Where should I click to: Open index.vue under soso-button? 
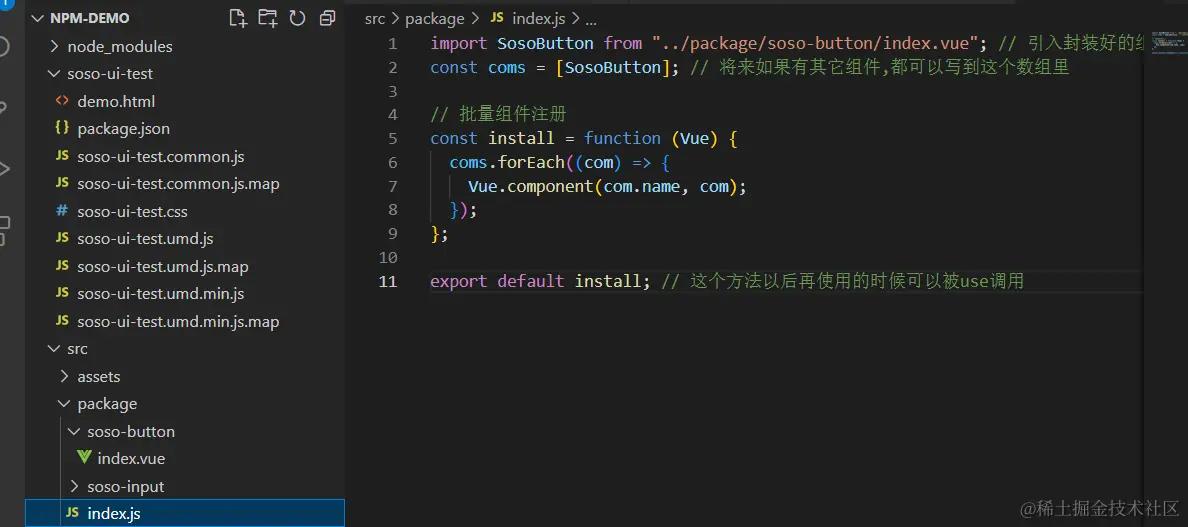point(131,459)
